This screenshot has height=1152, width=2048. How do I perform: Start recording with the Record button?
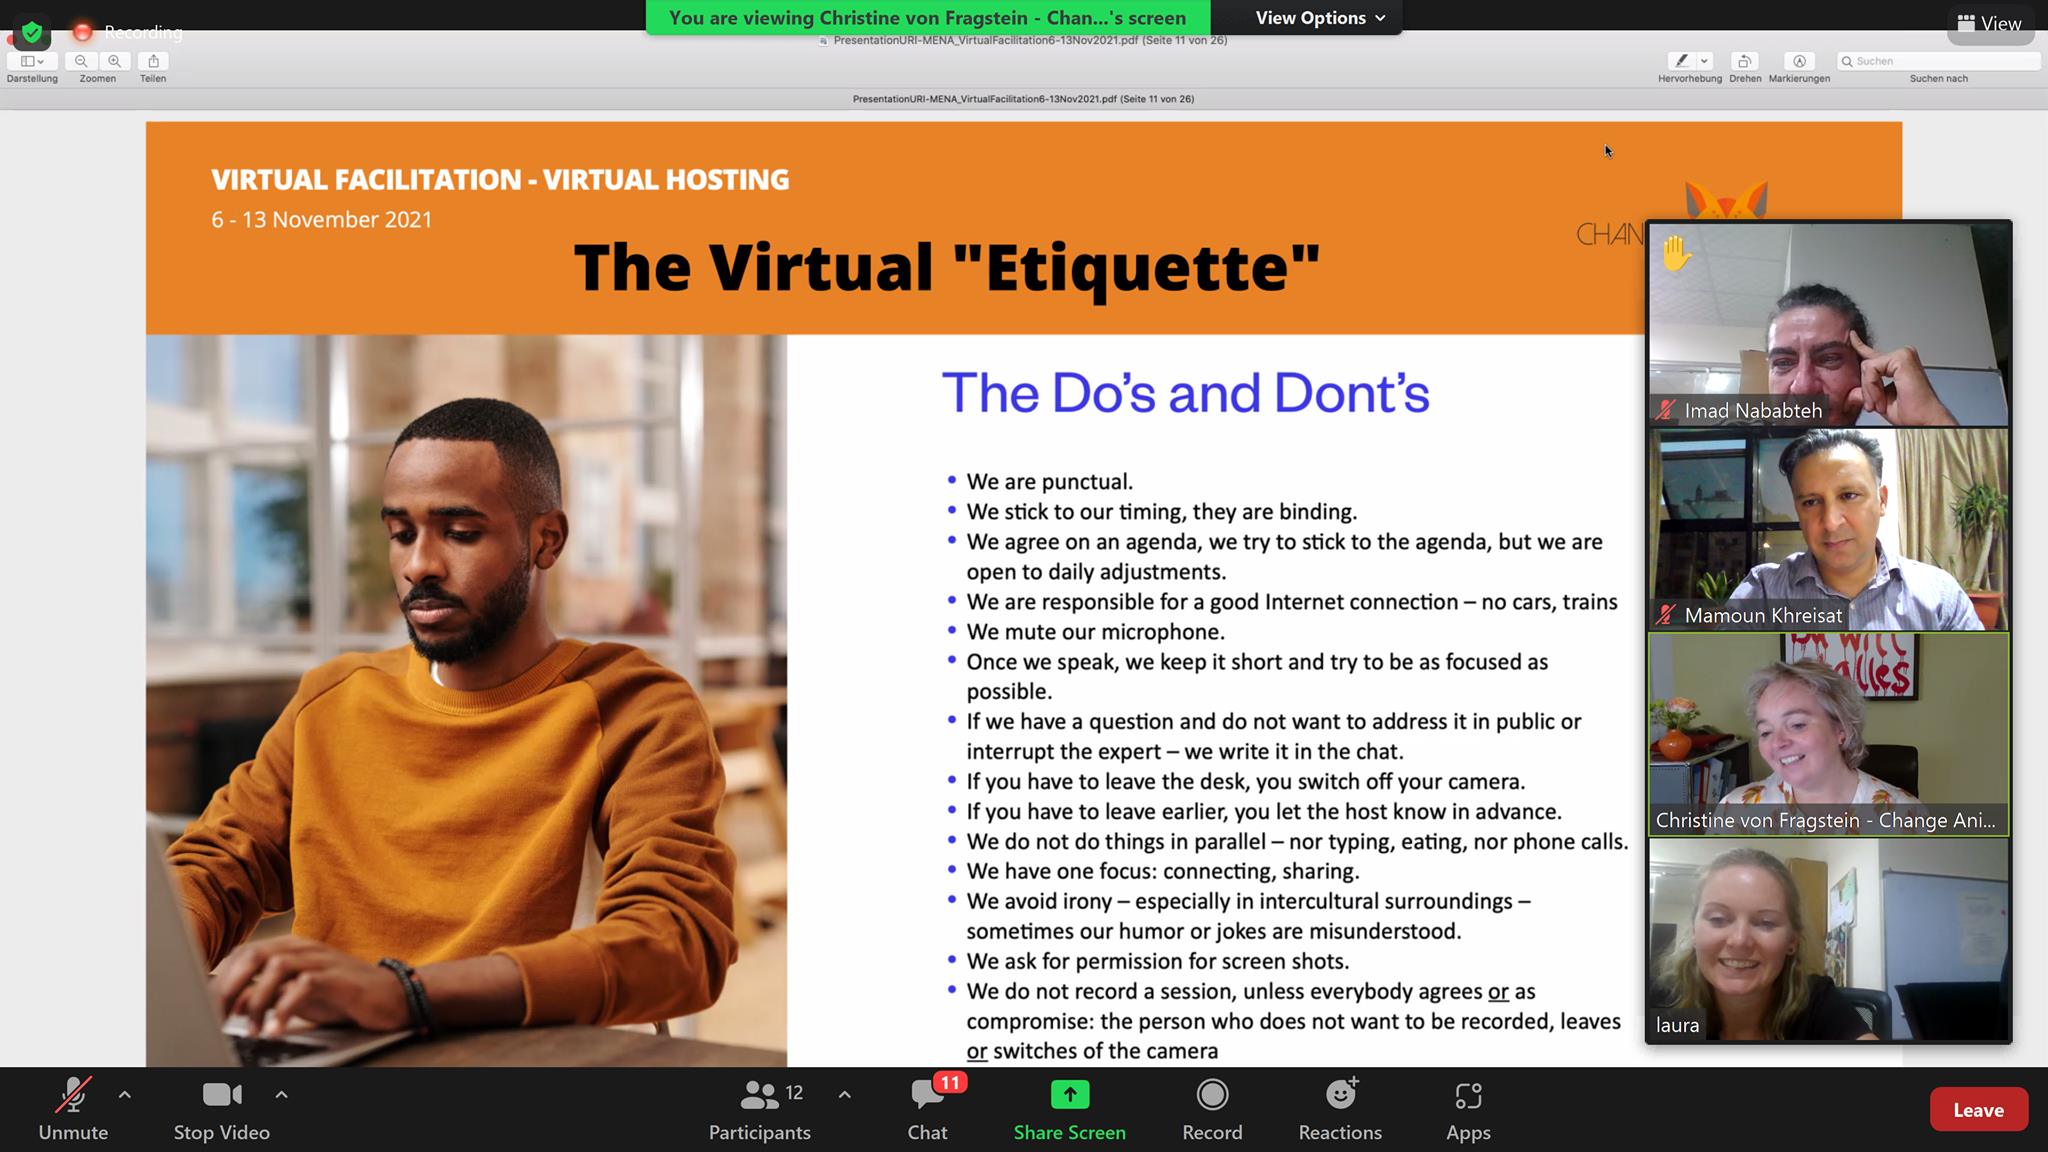[x=1212, y=1110]
